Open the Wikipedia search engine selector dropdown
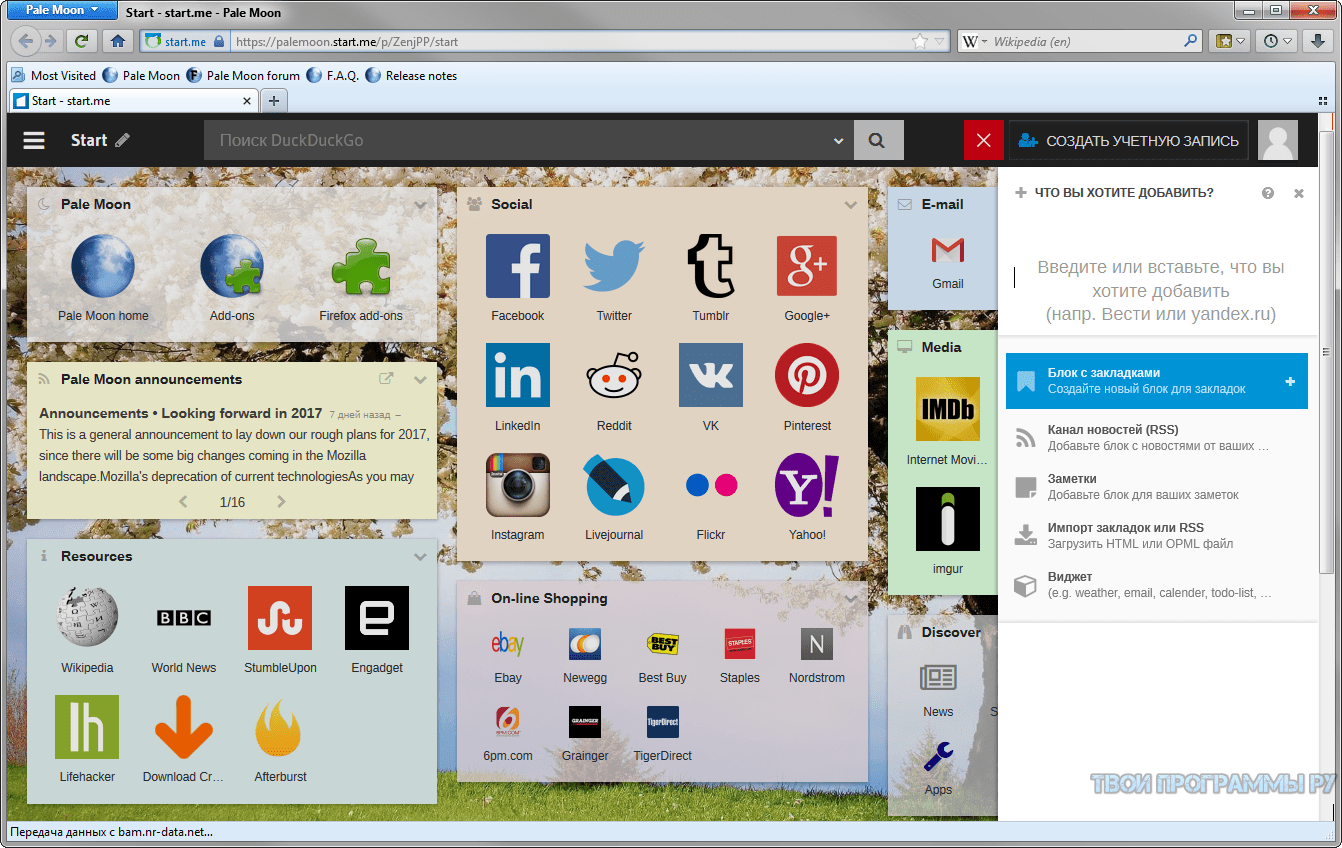The width and height of the screenshot is (1342, 848). click(x=975, y=41)
